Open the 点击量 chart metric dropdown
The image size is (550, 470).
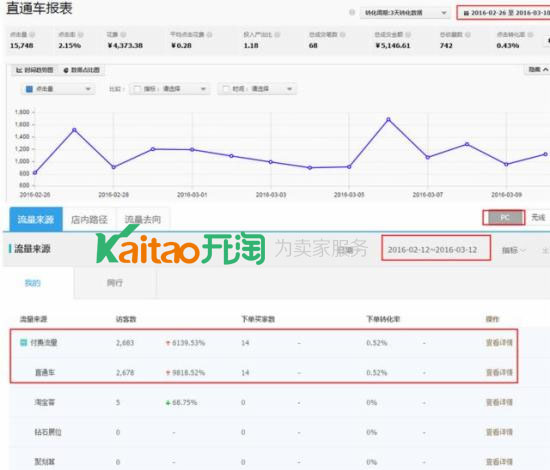coord(58,89)
